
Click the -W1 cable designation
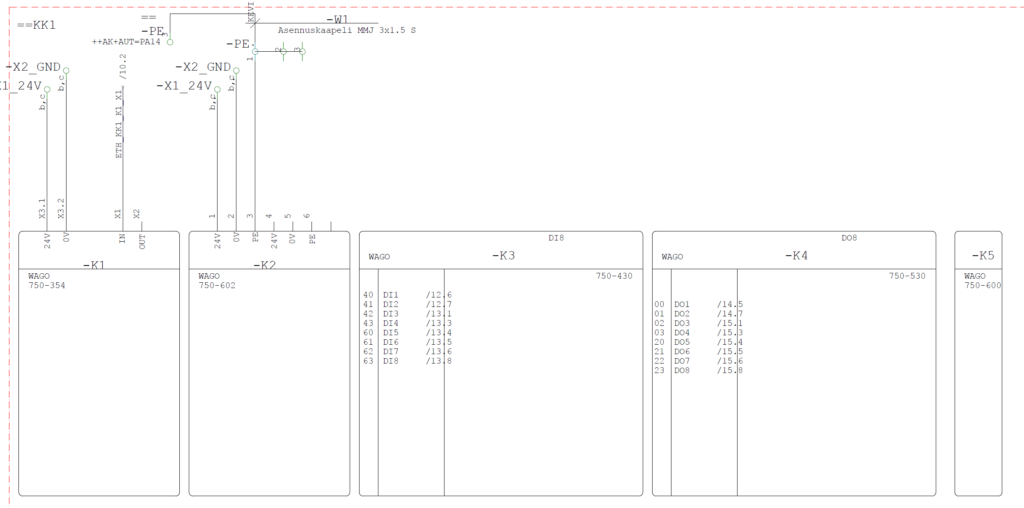coord(338,19)
